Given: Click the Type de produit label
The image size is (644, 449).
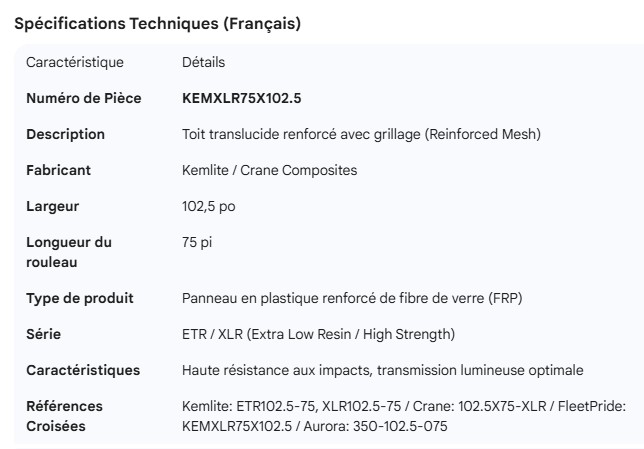Looking at the screenshot, I should 79,298.
